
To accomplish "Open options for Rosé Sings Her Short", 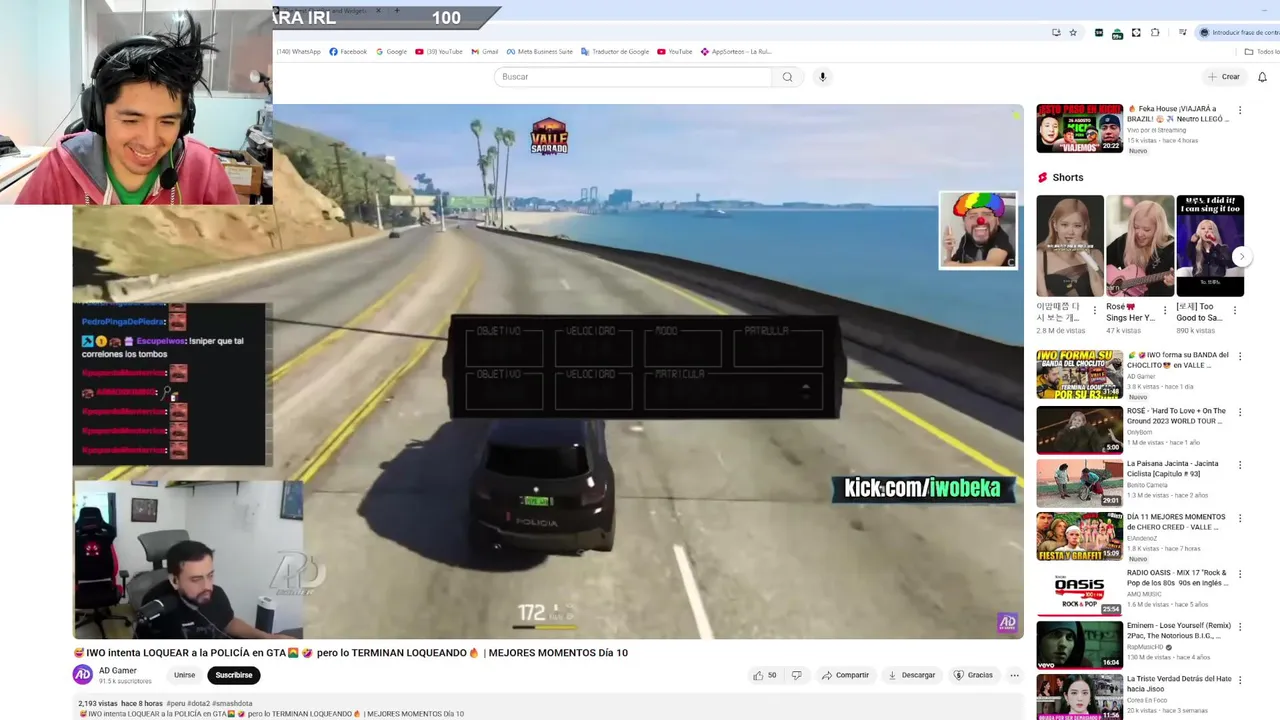I will (x=1164, y=310).
